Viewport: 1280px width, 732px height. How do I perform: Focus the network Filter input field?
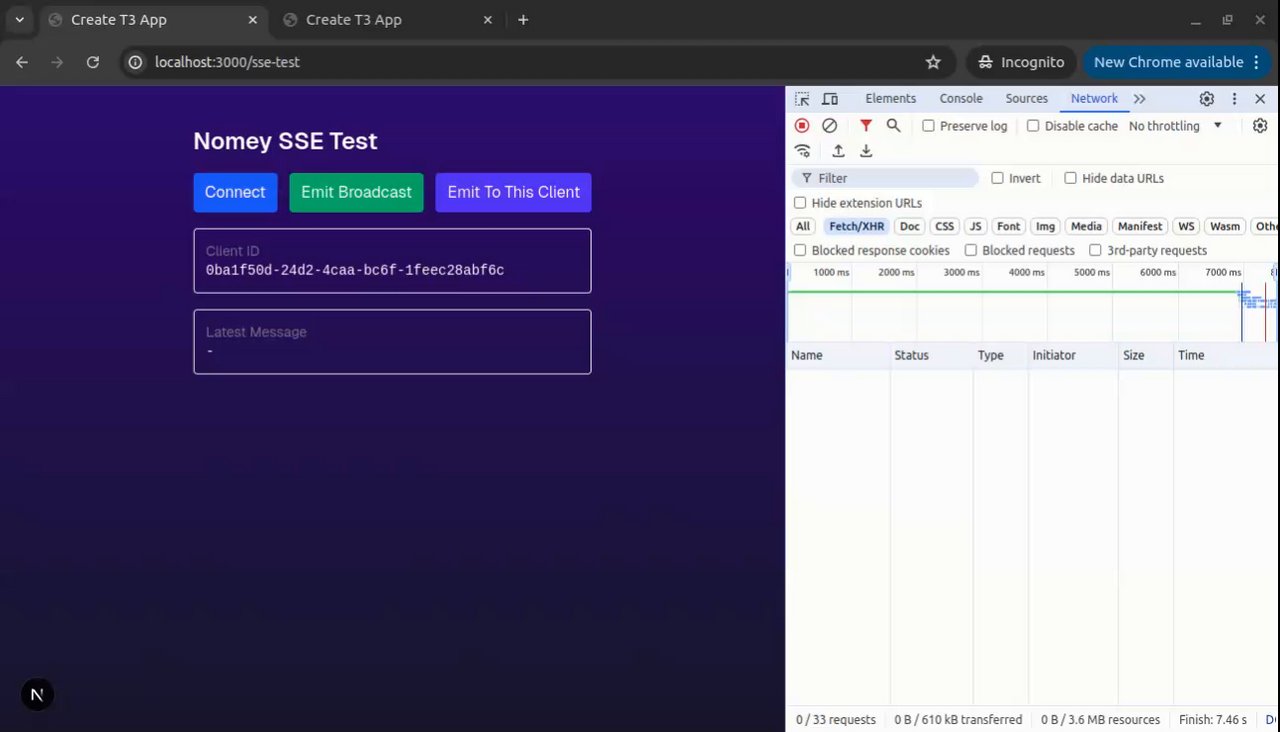click(885, 178)
